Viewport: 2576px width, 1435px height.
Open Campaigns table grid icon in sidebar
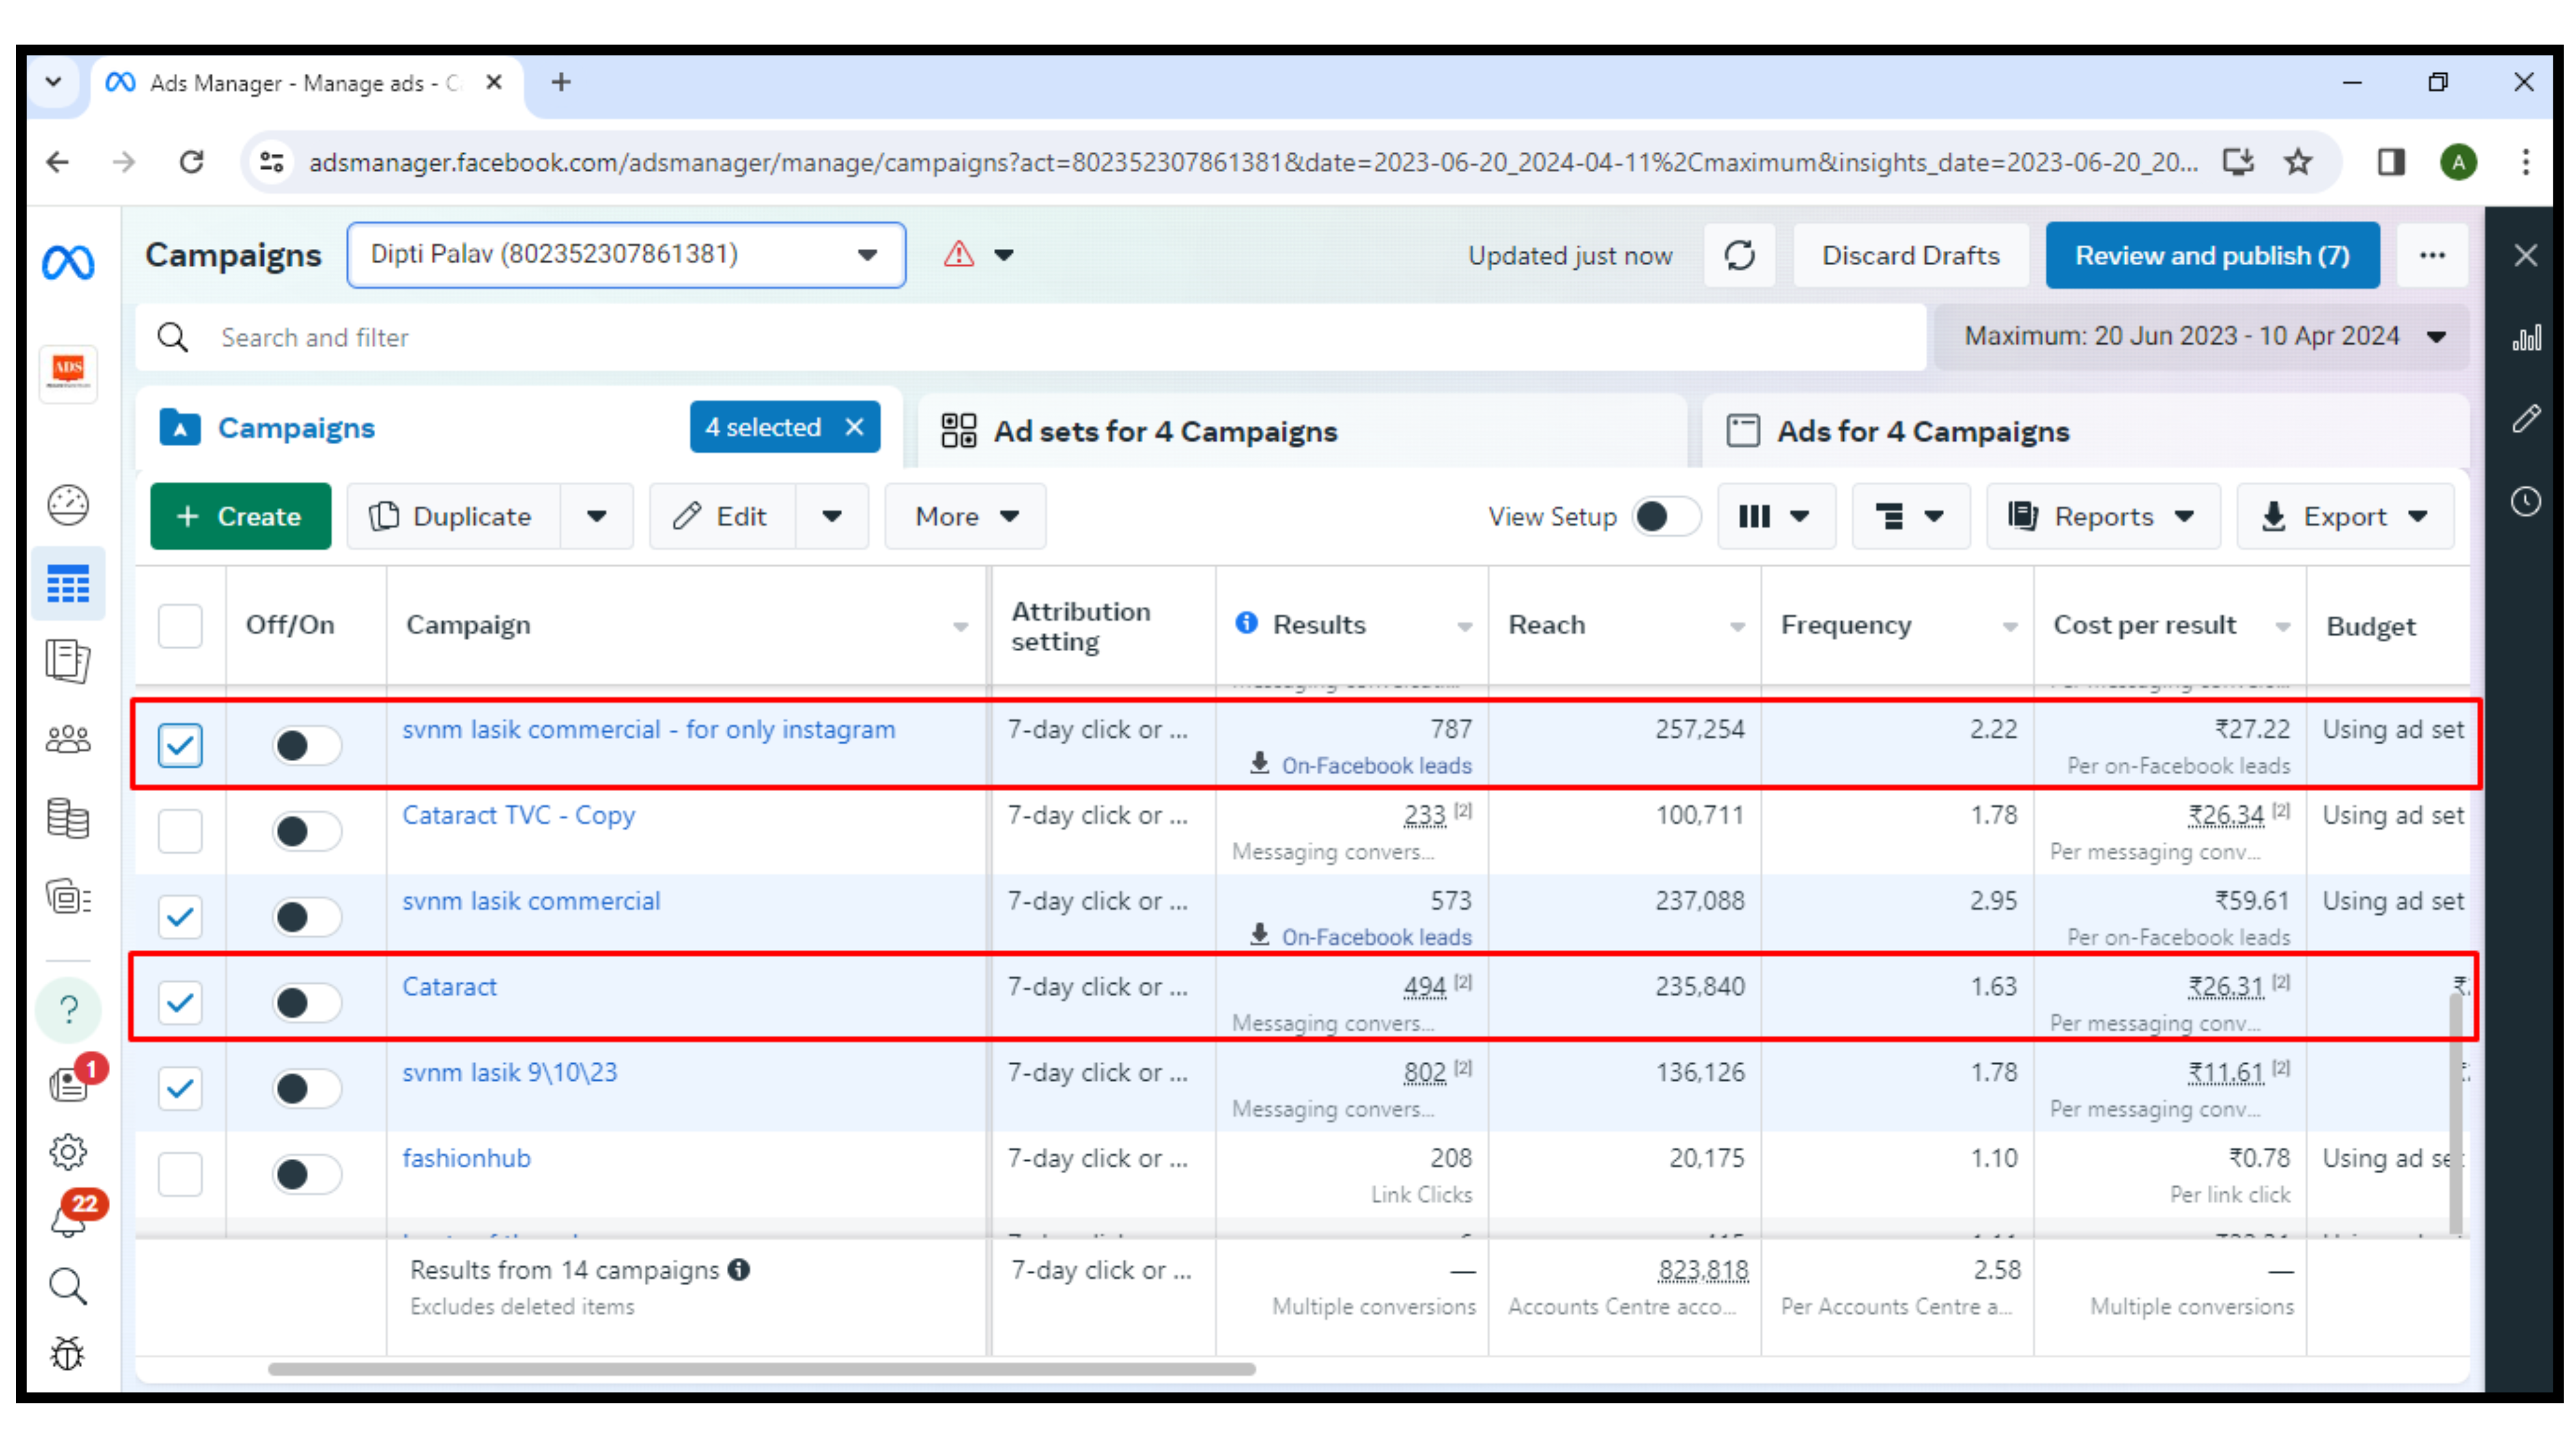pyautogui.click(x=68, y=584)
